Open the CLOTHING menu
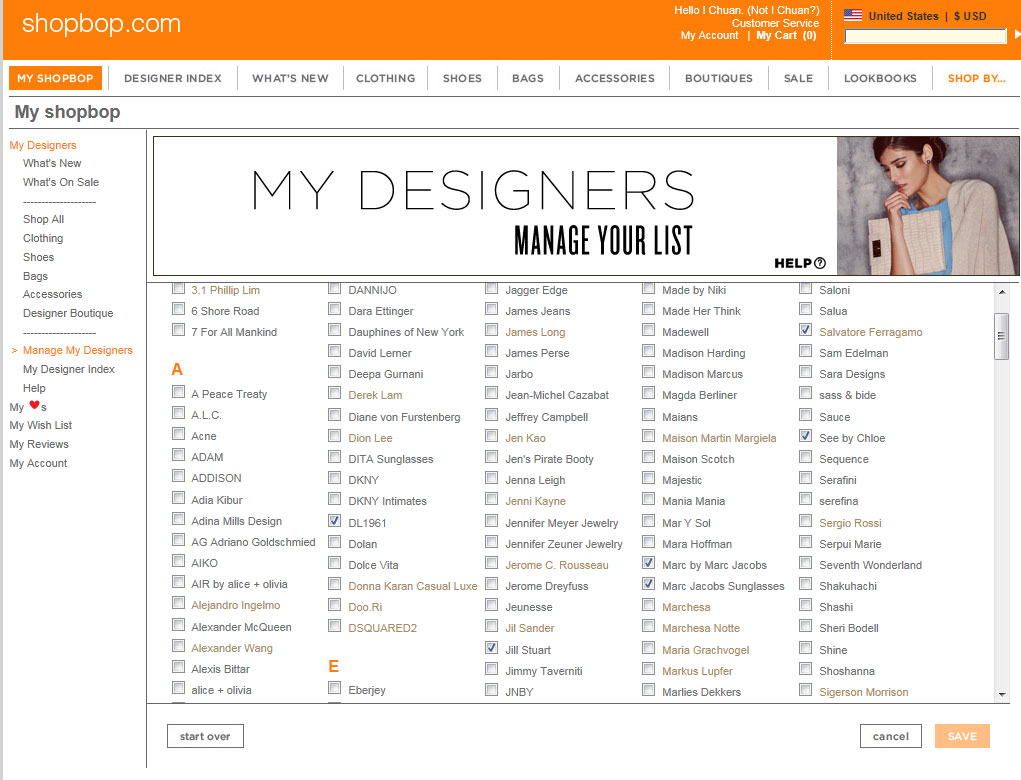 tap(385, 78)
